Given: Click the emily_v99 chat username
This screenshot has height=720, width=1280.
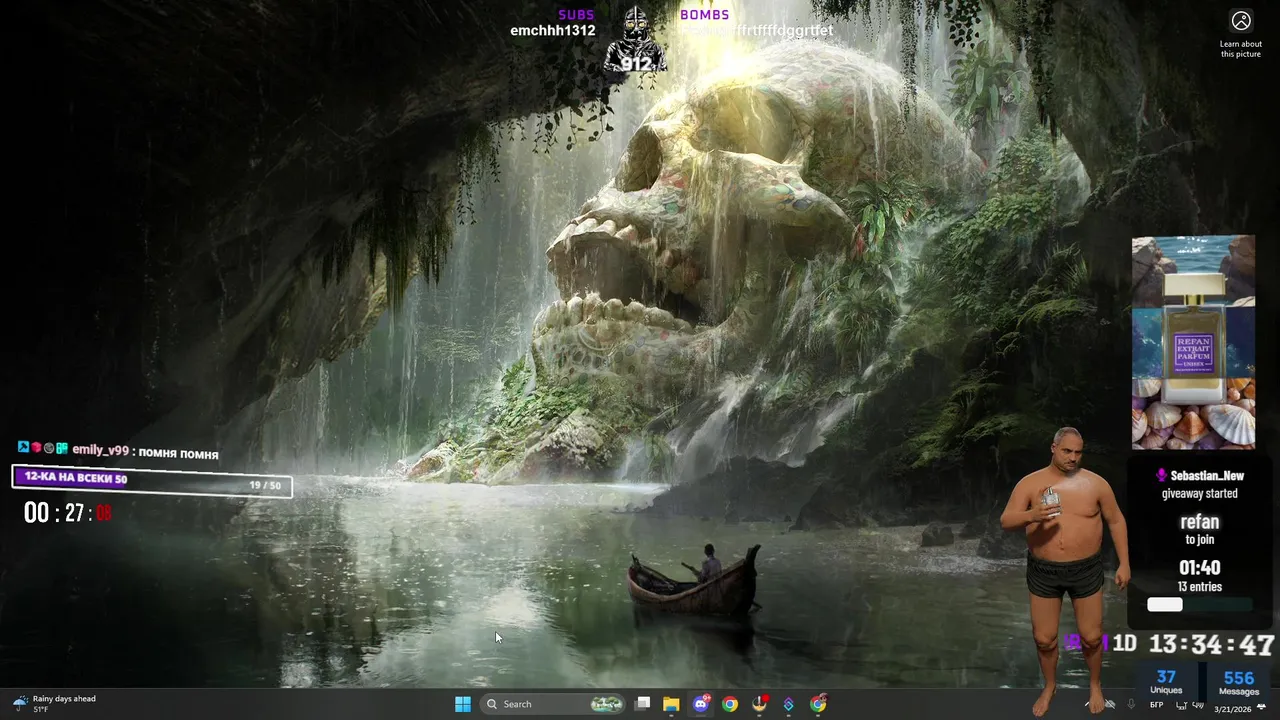Looking at the screenshot, I should click(100, 451).
